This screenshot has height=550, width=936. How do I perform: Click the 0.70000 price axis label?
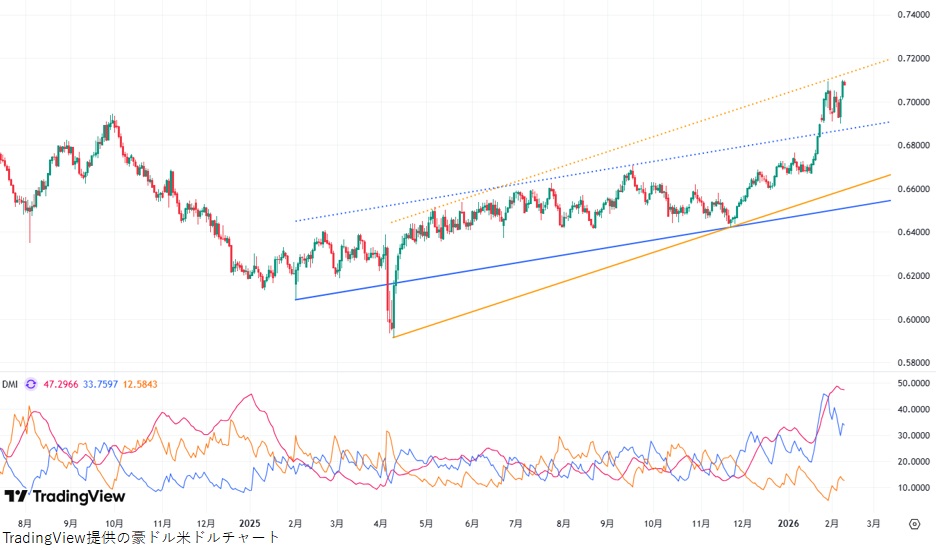(x=911, y=102)
